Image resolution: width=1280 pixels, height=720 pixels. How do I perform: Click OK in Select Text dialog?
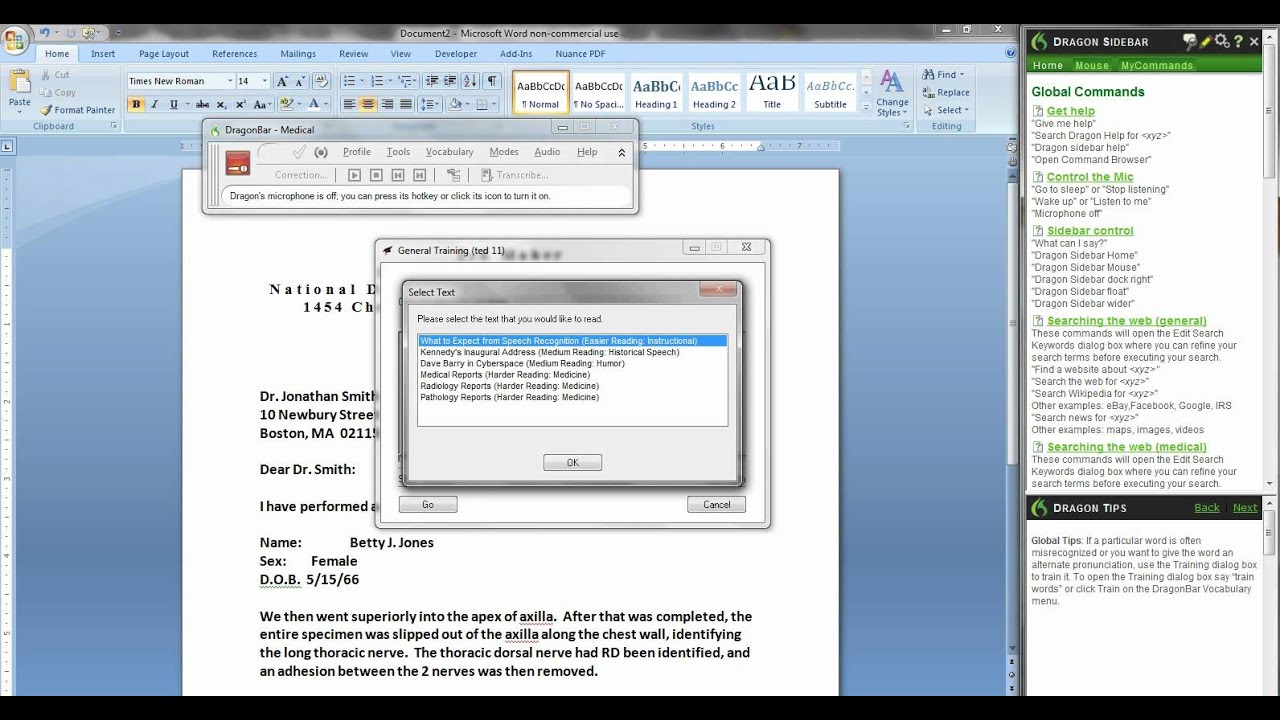pyautogui.click(x=572, y=462)
